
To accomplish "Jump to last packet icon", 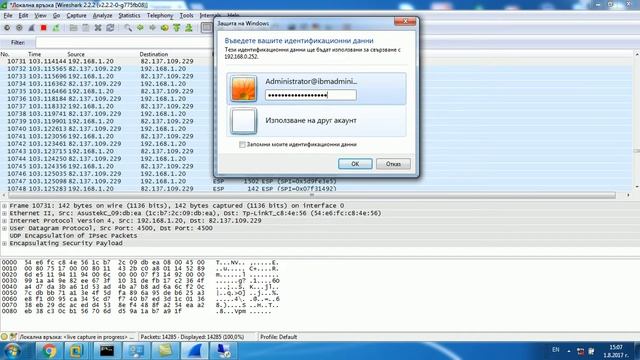I will (x=189, y=28).
